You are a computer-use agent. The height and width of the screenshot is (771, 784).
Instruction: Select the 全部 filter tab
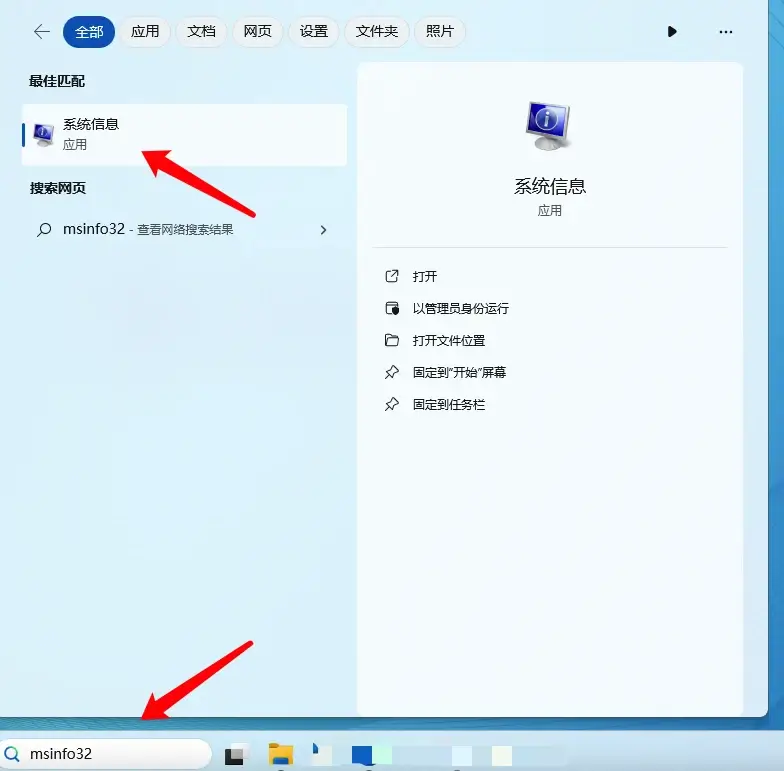click(89, 32)
